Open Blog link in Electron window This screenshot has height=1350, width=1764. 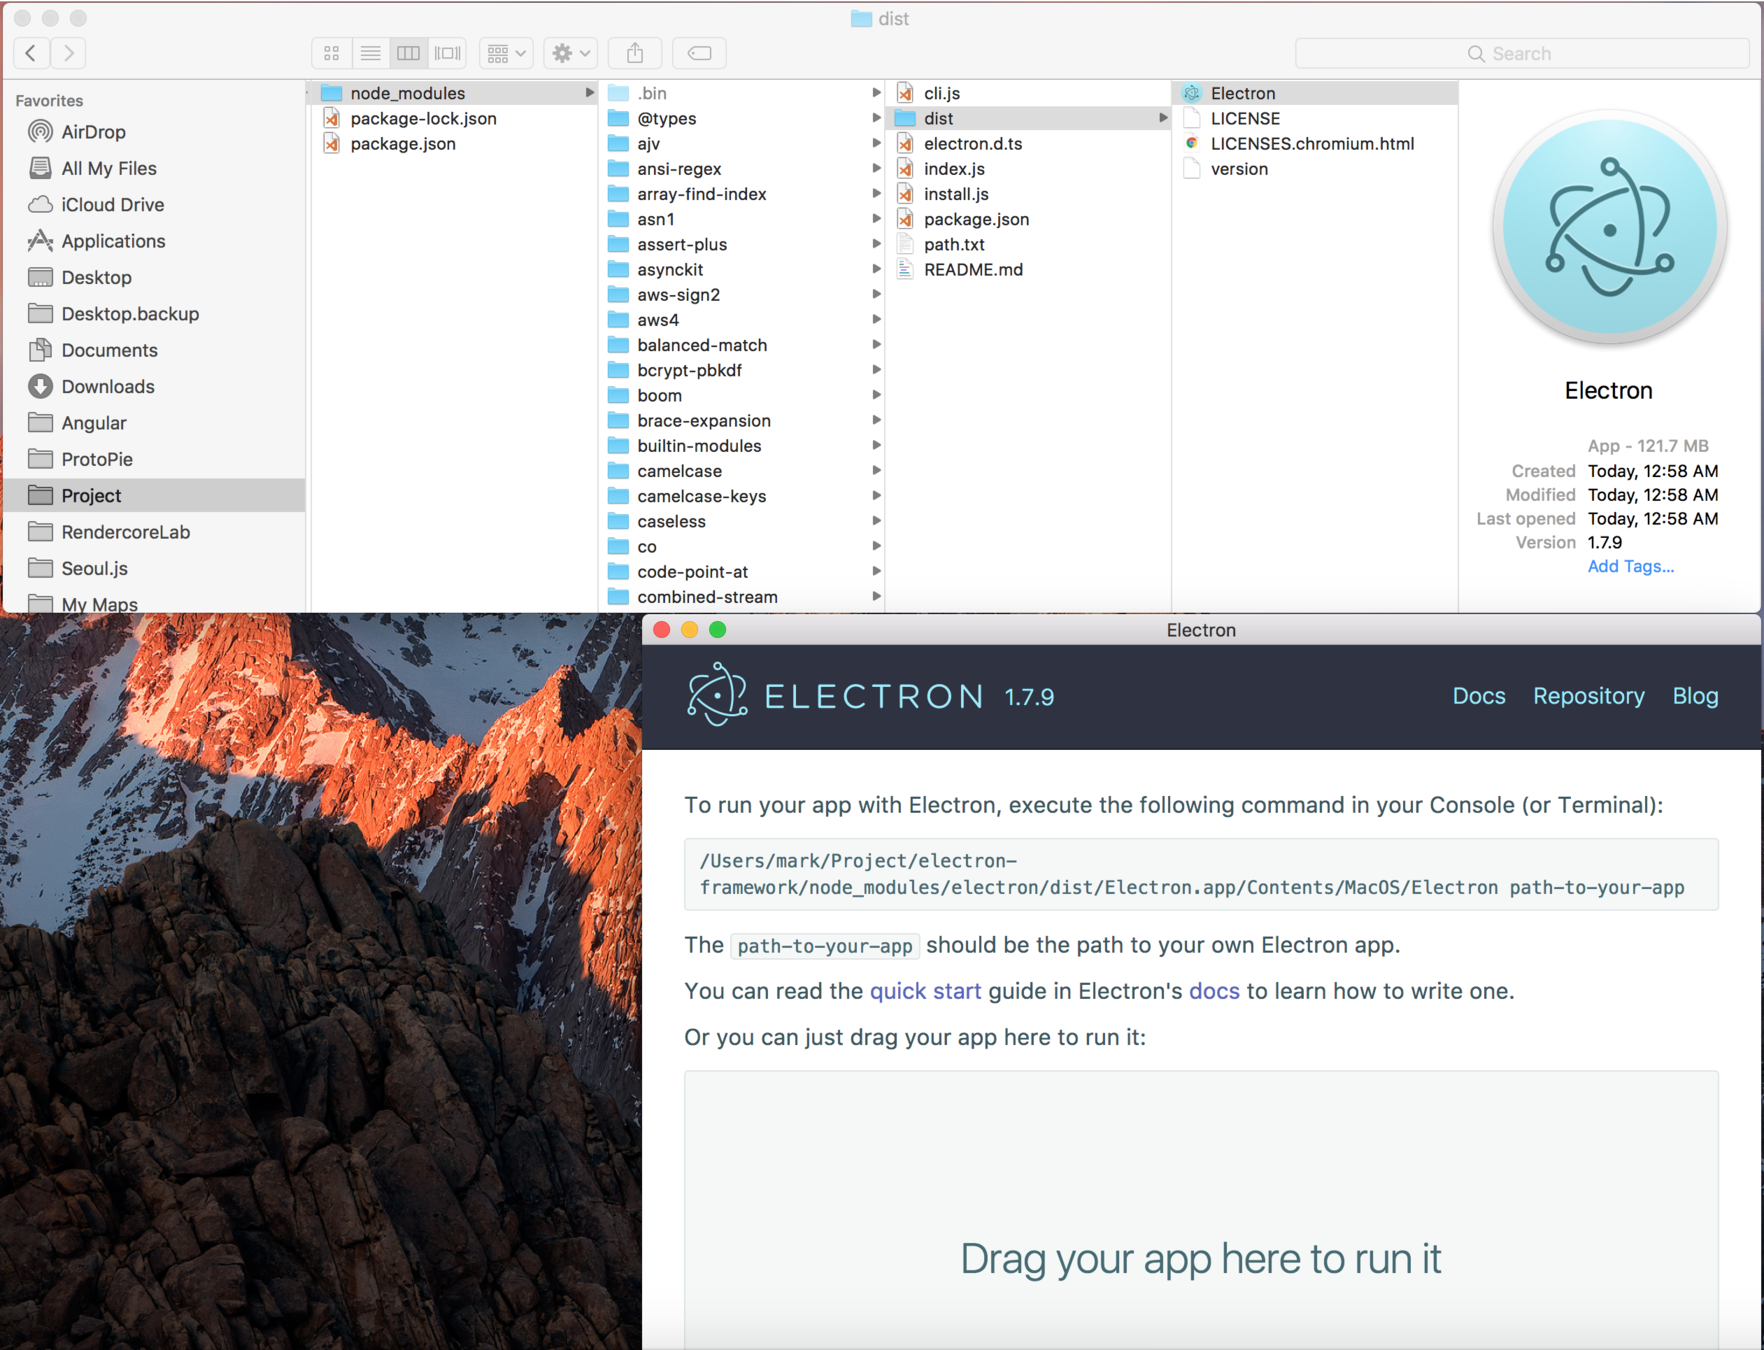click(x=1696, y=696)
